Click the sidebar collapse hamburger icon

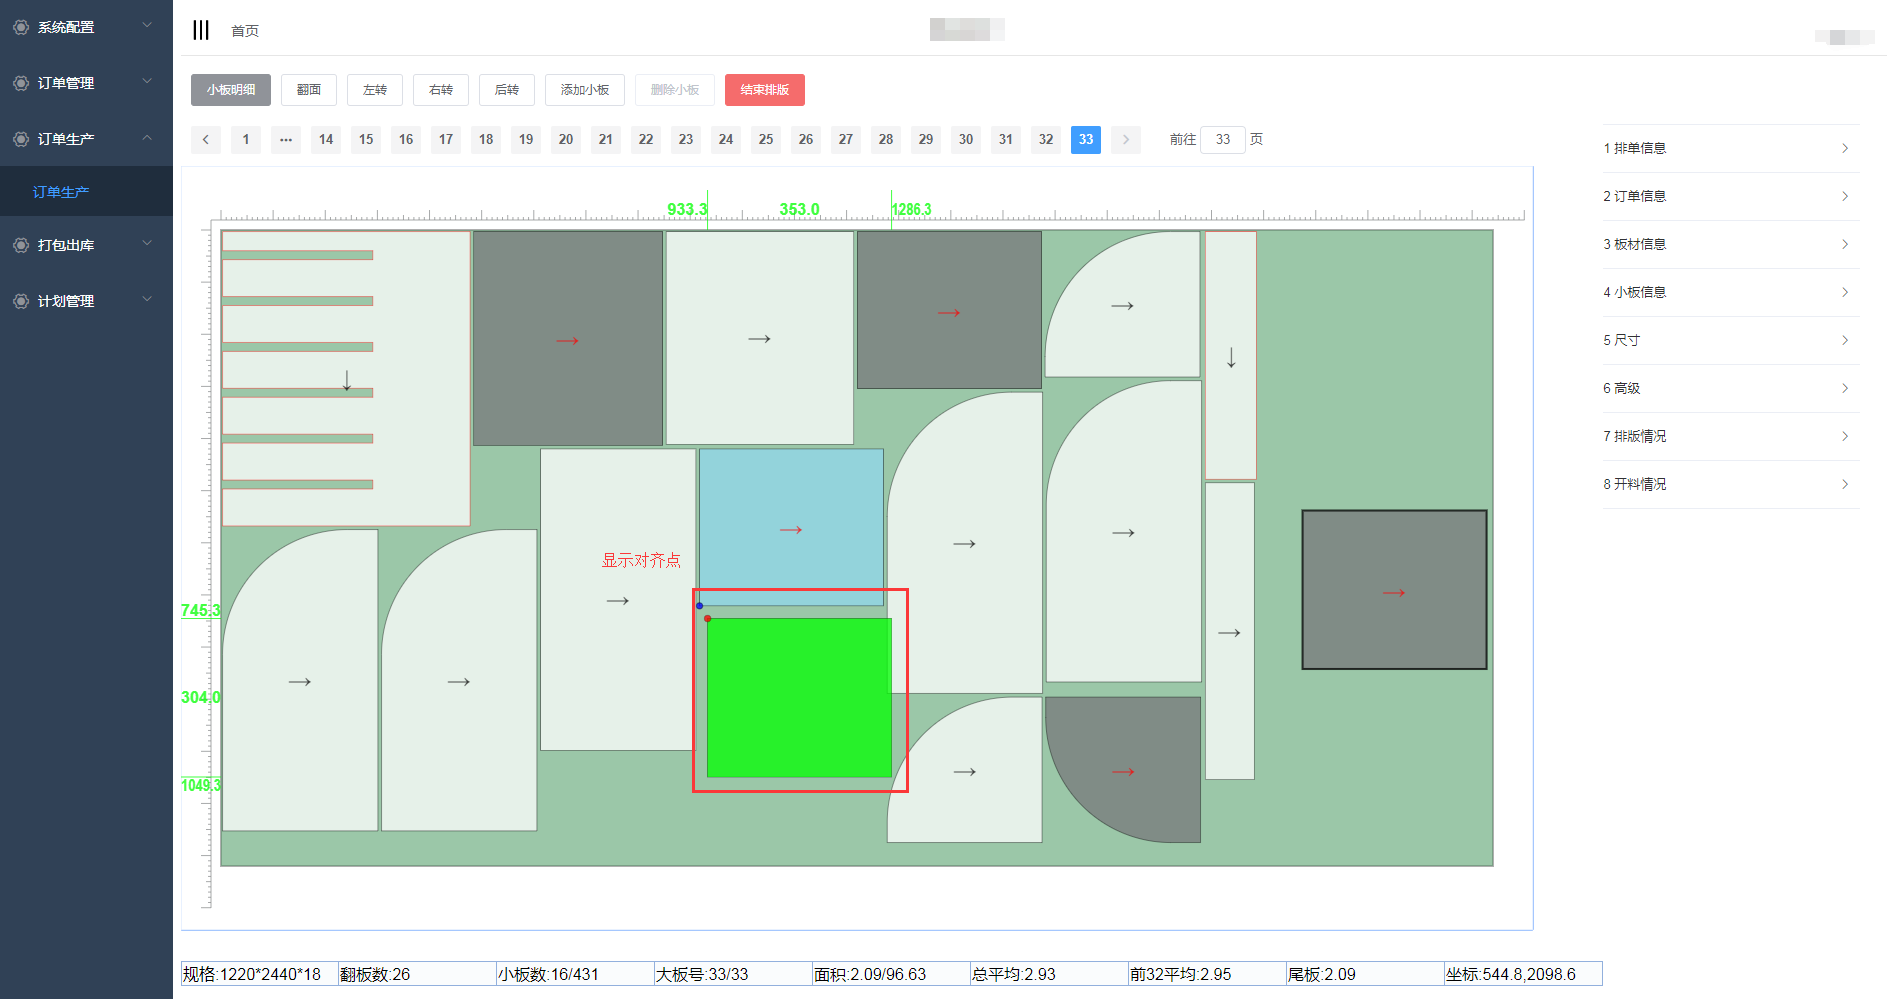pos(201,30)
